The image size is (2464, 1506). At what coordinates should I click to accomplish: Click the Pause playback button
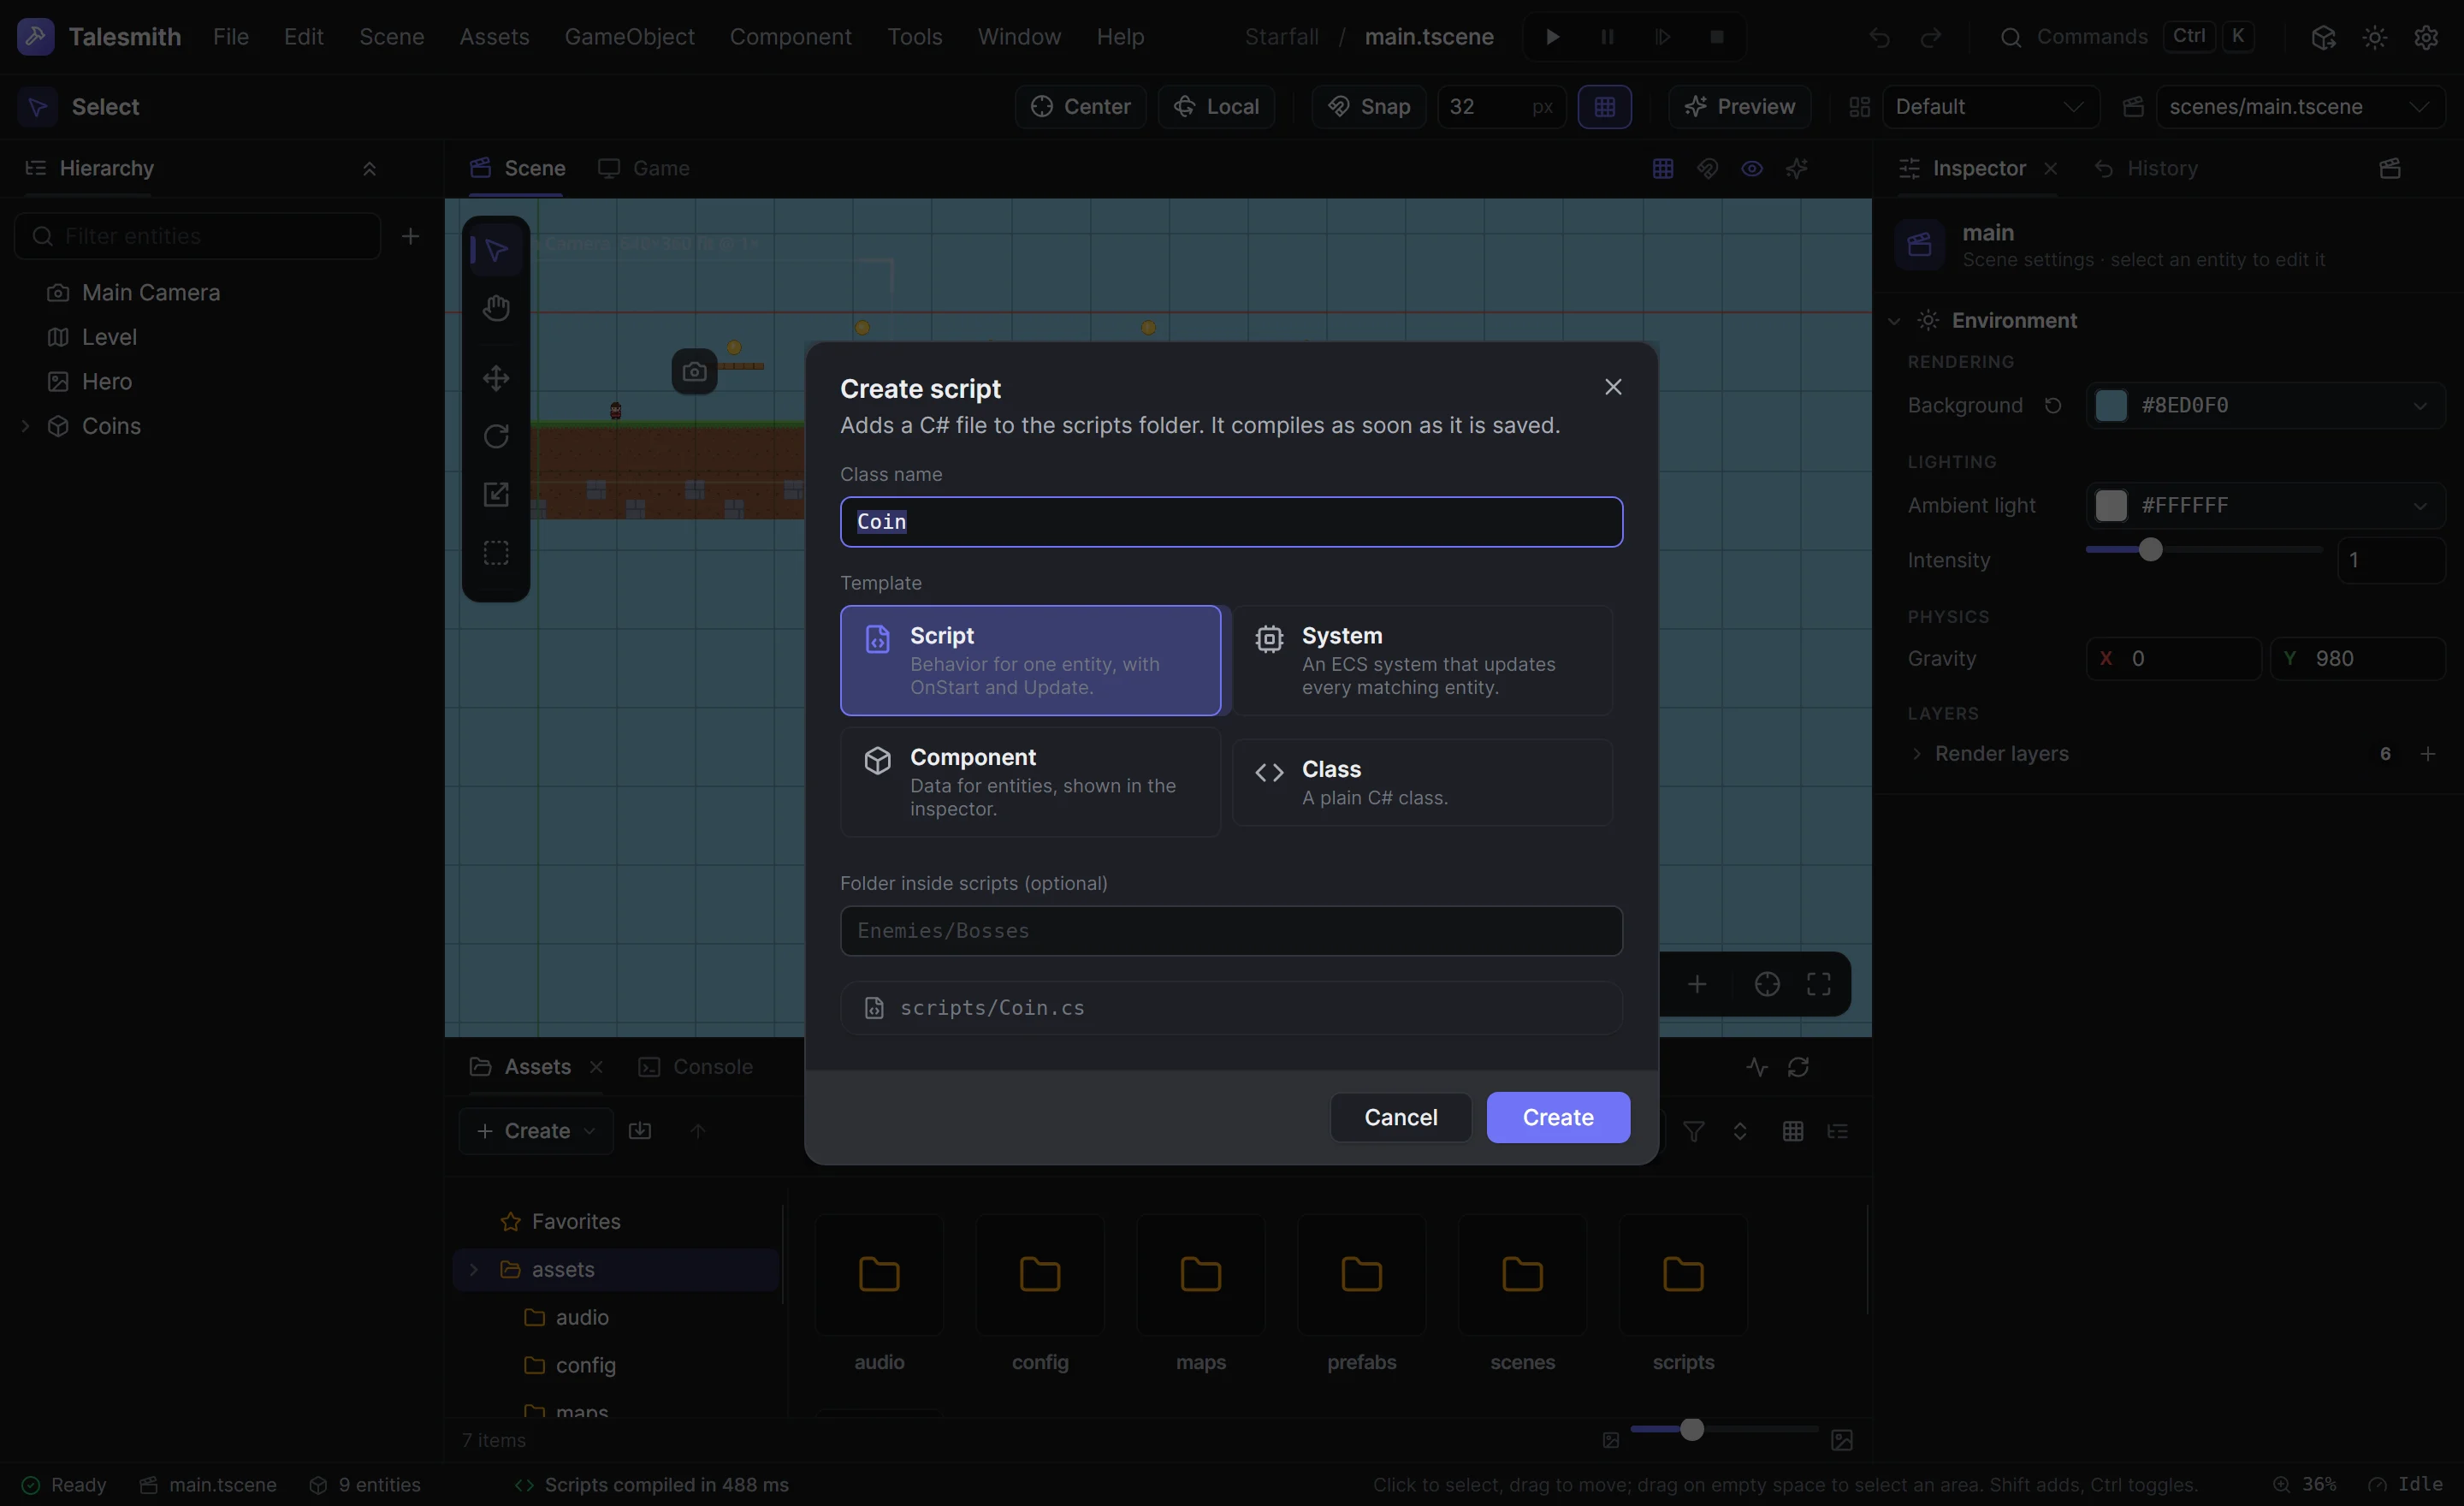pyautogui.click(x=1607, y=37)
